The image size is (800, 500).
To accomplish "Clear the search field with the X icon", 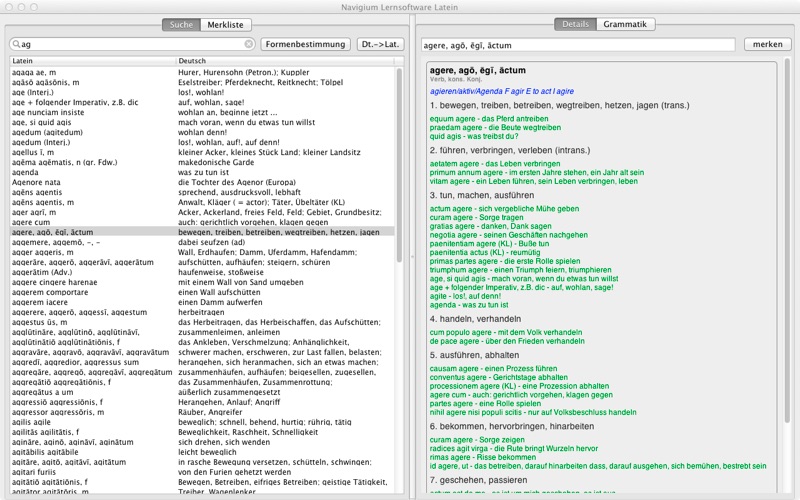I will point(248,44).
